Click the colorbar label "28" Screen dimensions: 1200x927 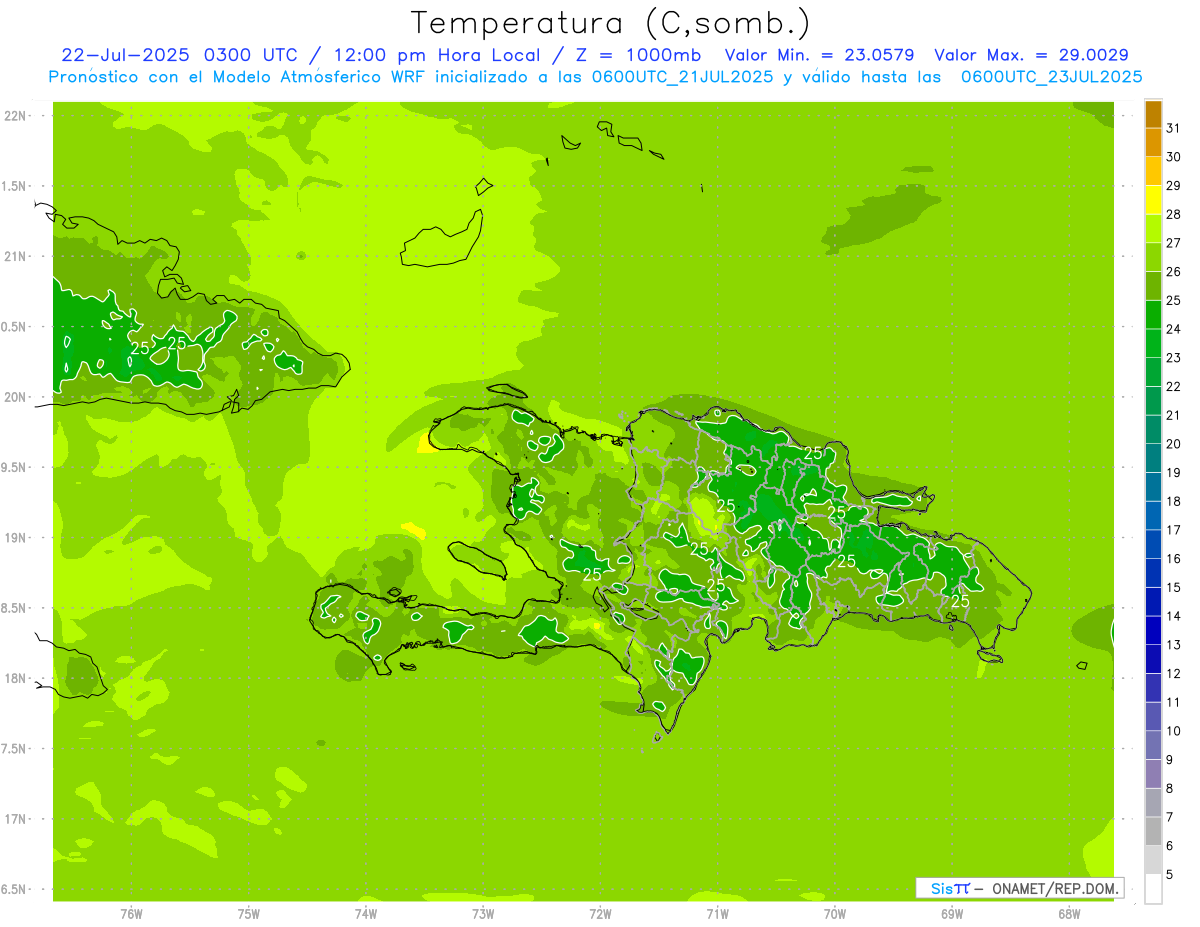[1174, 214]
